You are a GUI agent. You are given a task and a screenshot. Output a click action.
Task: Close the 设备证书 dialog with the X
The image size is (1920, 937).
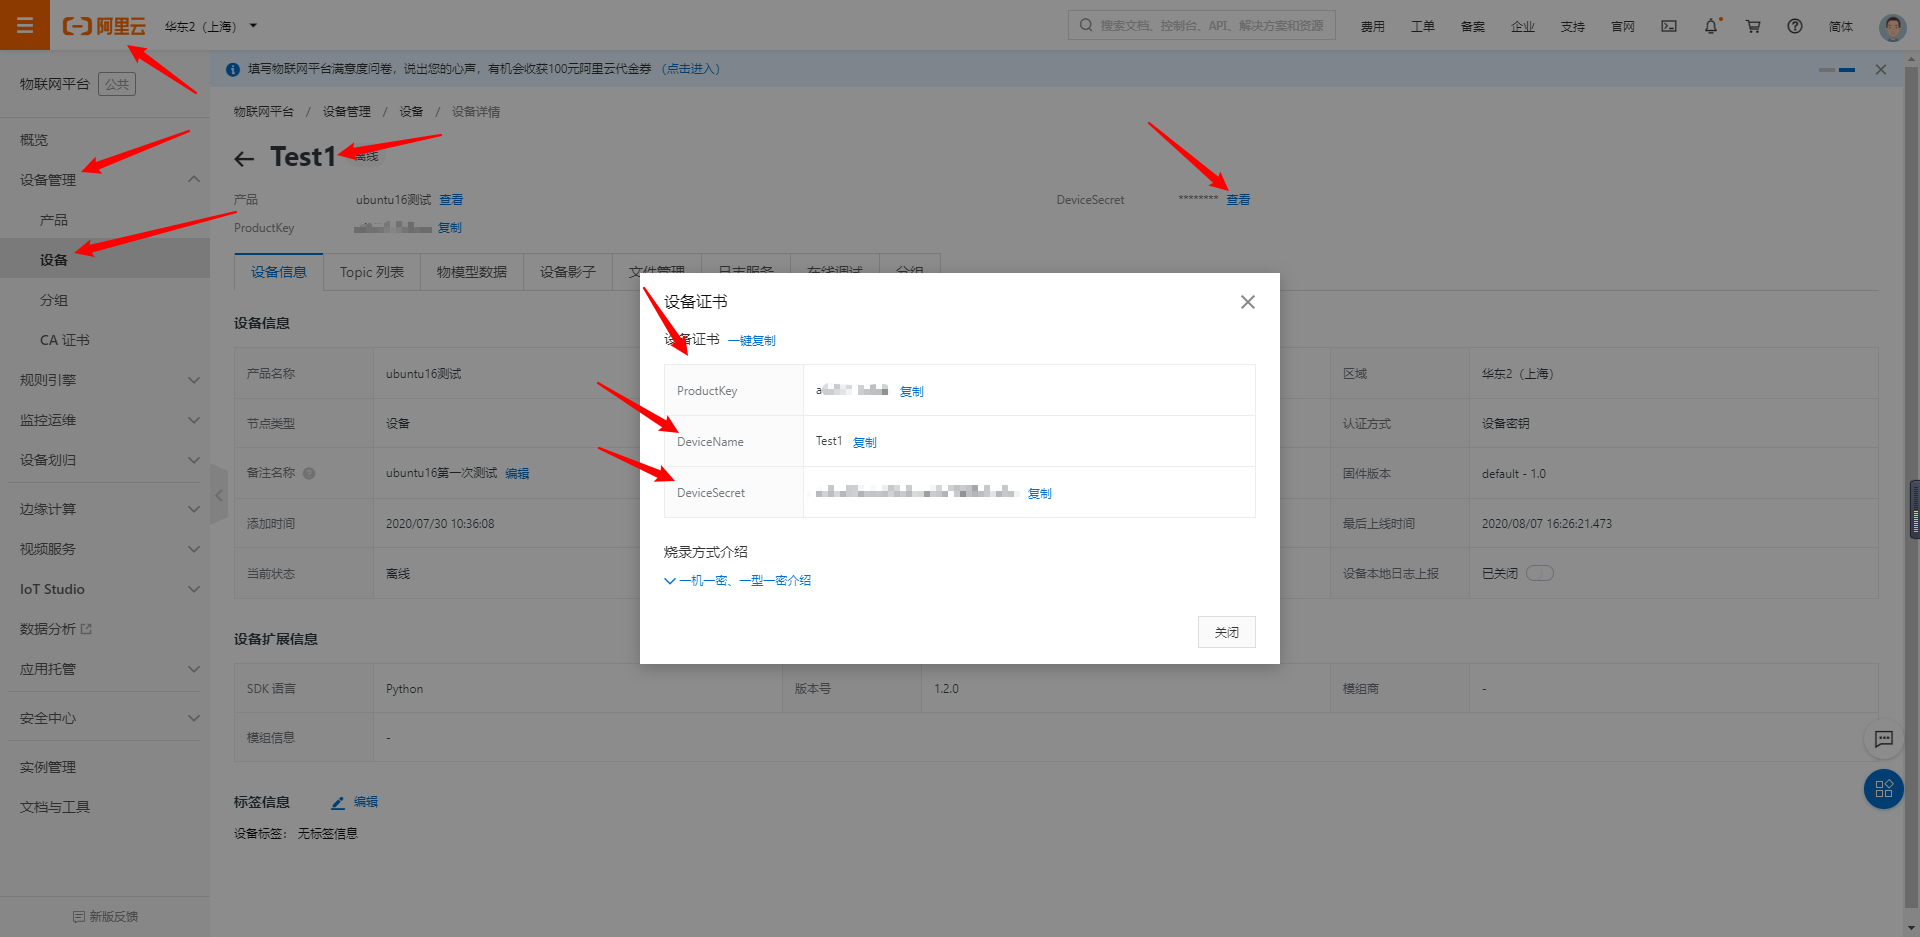click(1247, 302)
